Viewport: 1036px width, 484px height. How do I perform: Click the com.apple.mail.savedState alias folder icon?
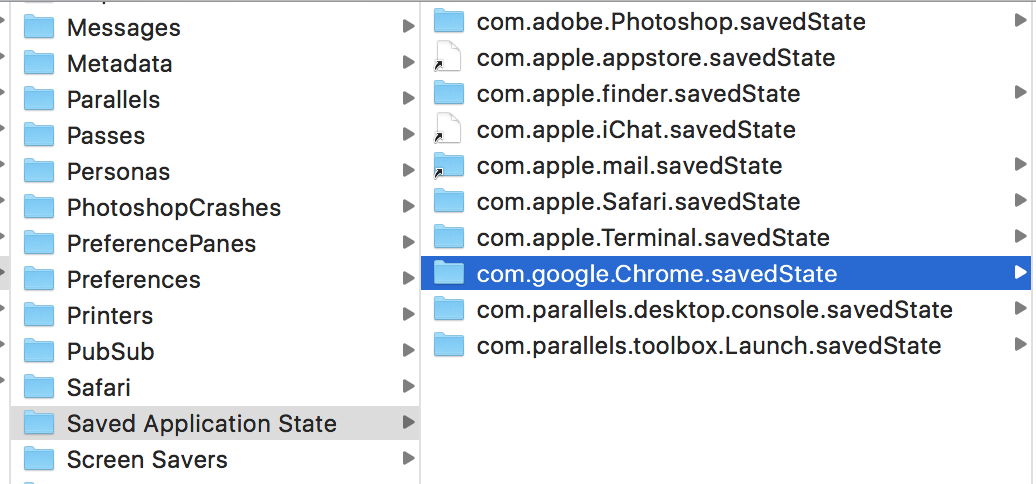pos(449,165)
